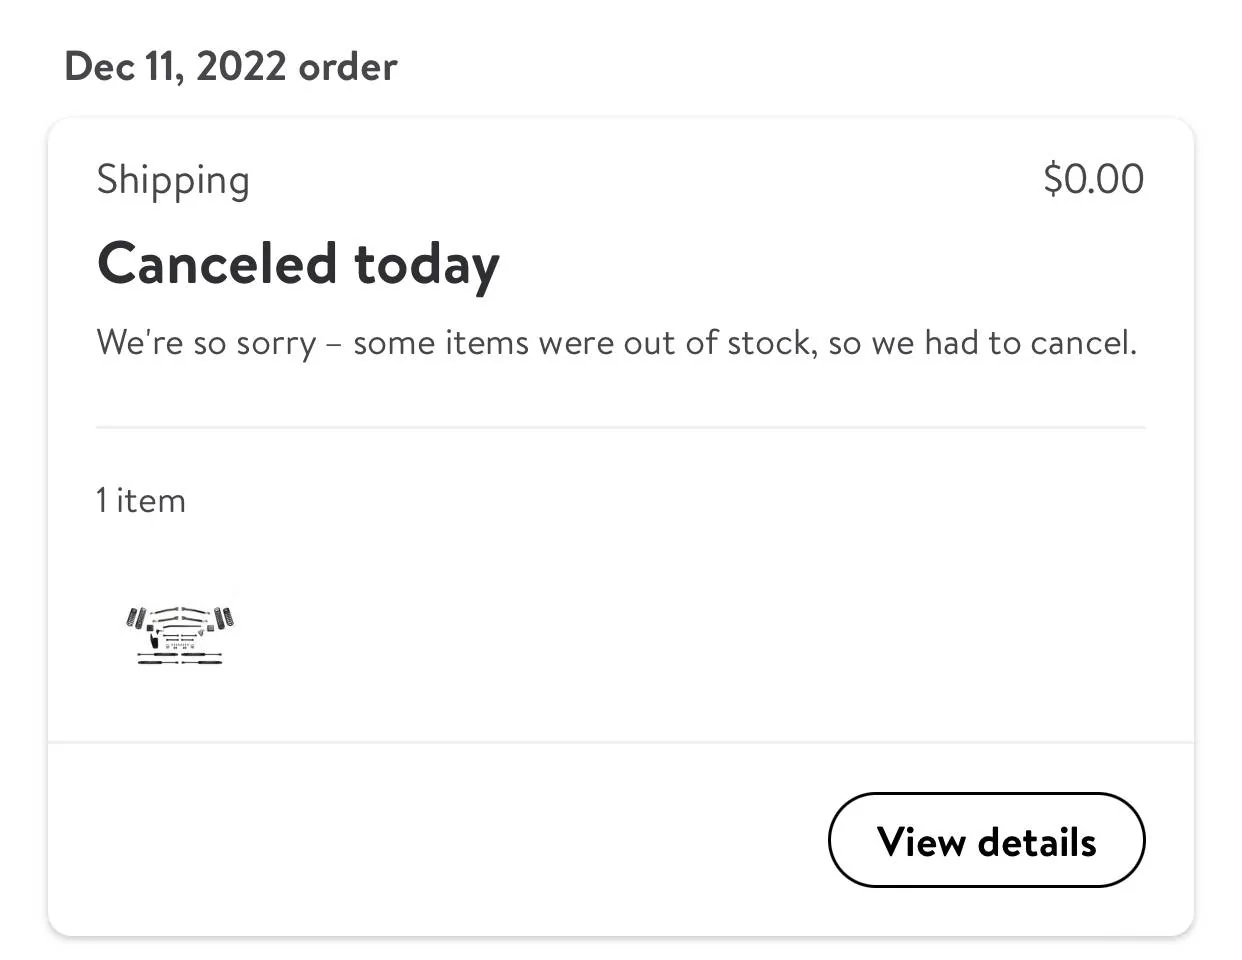The height and width of the screenshot is (960, 1242).
Task: Open the View details button
Action: (x=986, y=840)
